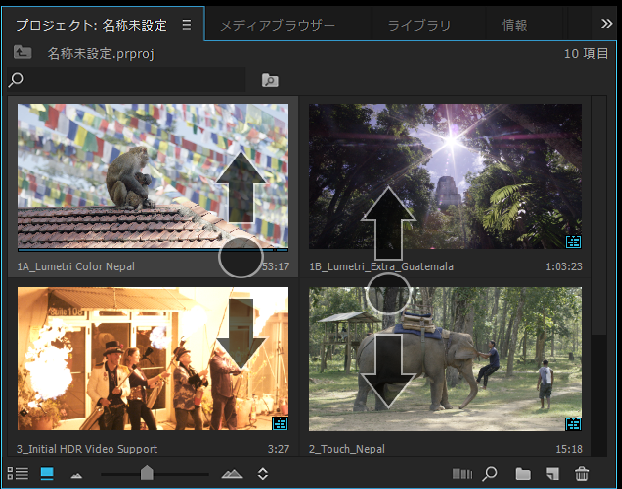Click the zoom in large mountain icon
This screenshot has width=622, height=489.
tap(231, 473)
